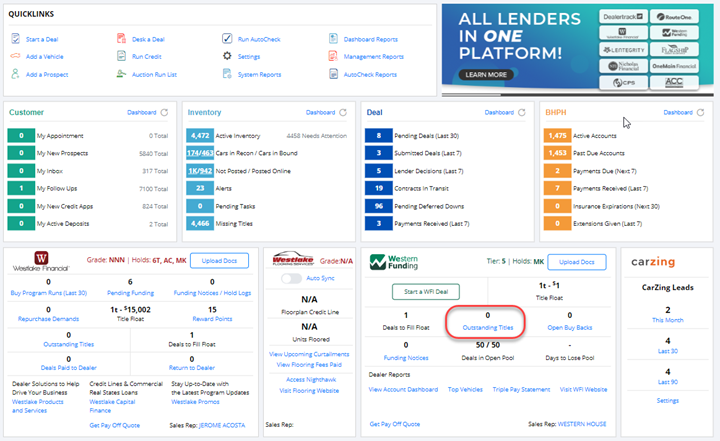
Task: Click the Start a WFI Deal button
Action: pos(426,292)
